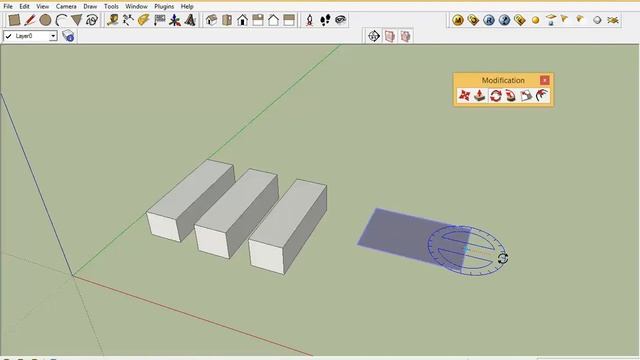640x360 pixels.
Task: Click the blue question mark plugin icon
Action: pos(504,20)
